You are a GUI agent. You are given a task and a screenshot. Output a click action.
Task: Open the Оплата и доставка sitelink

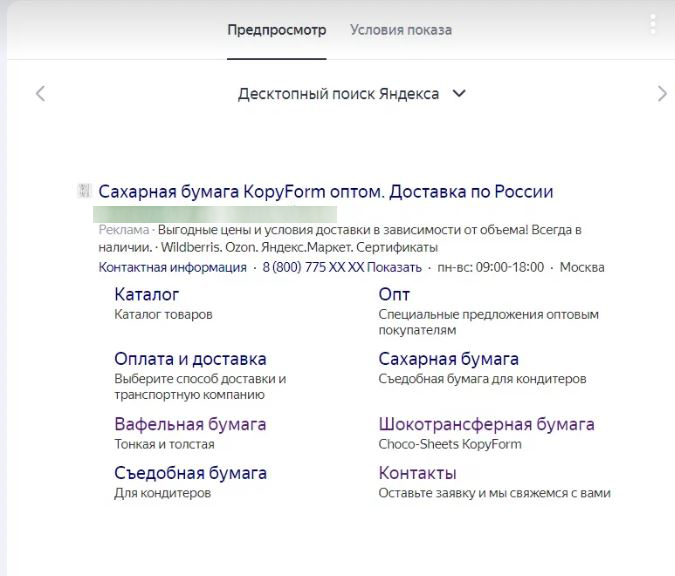[190, 359]
